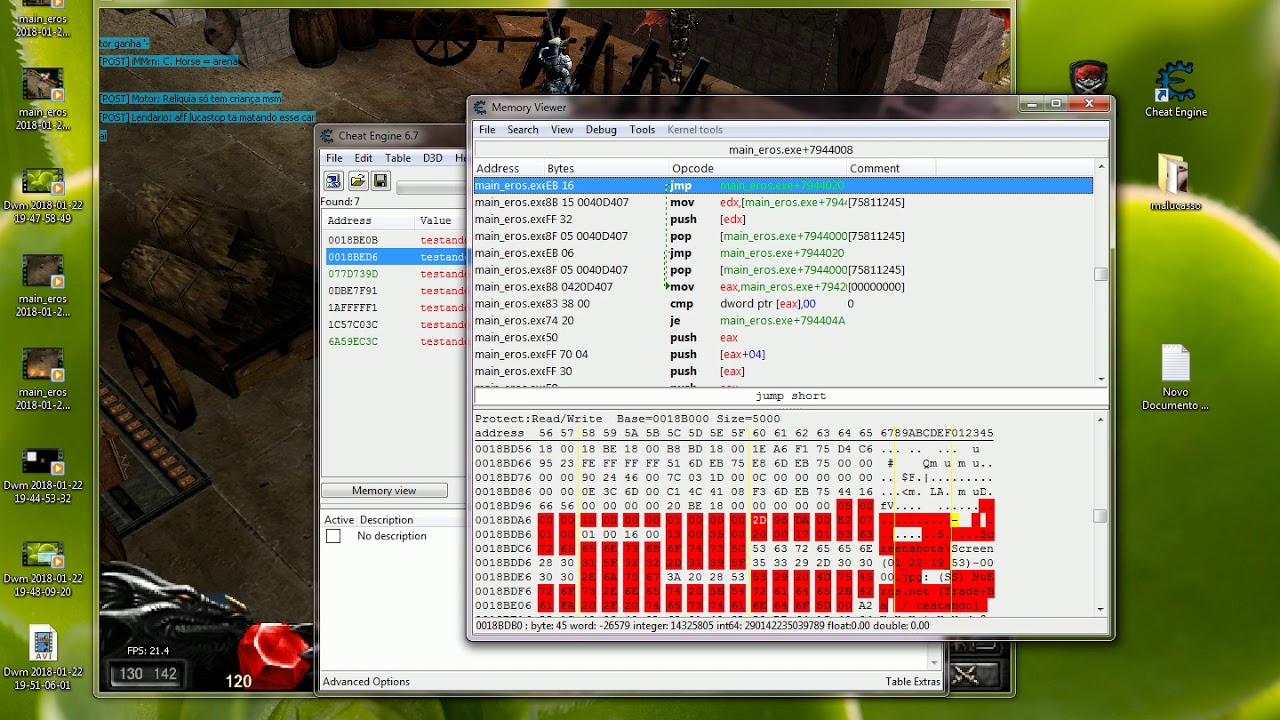Toggle the Active checkbox for No description entry
This screenshot has width=1280, height=720.
[x=333, y=536]
